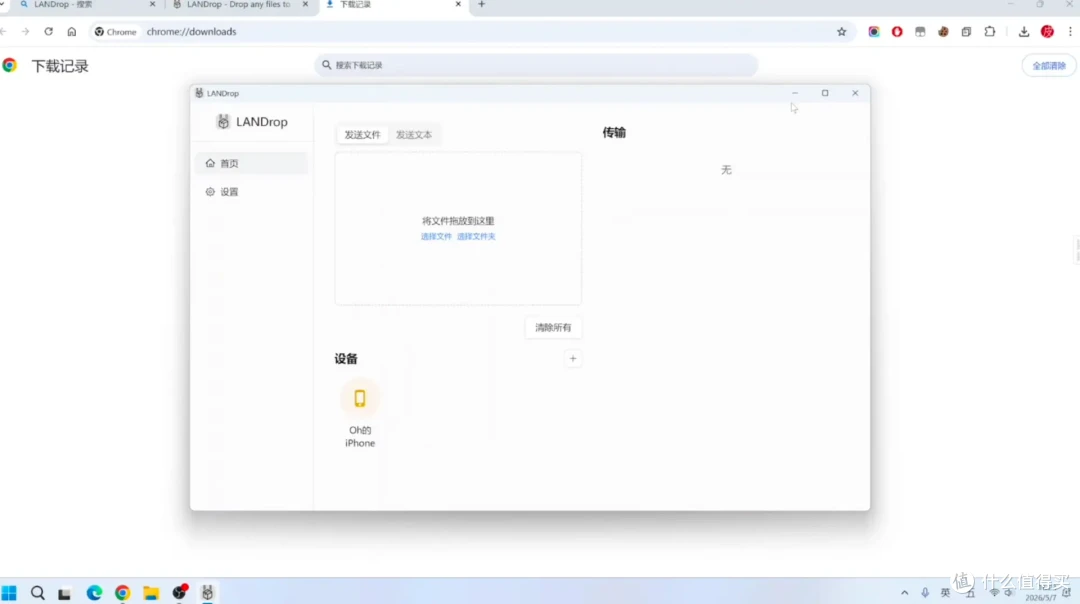Click the Clear All downloads button in Chrome
Viewport: 1080px width, 604px height.
click(x=1048, y=66)
